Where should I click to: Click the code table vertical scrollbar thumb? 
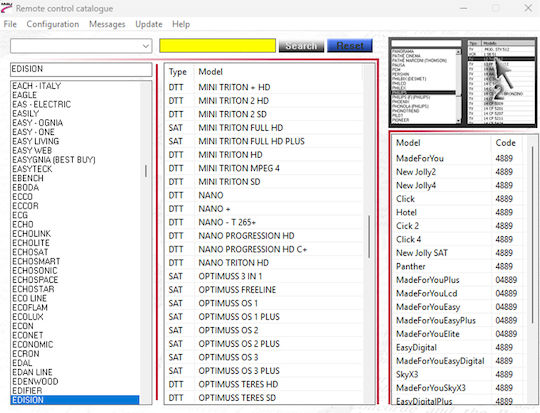tap(532, 234)
